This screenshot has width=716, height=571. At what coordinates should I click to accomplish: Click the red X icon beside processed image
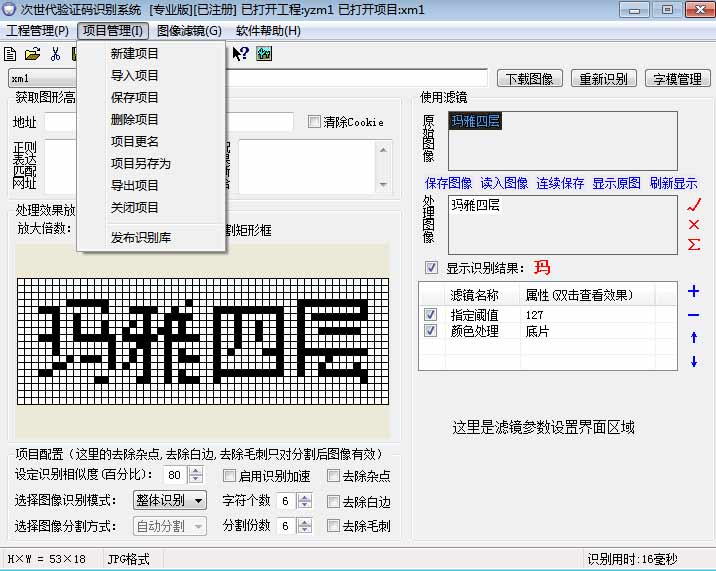(x=694, y=224)
